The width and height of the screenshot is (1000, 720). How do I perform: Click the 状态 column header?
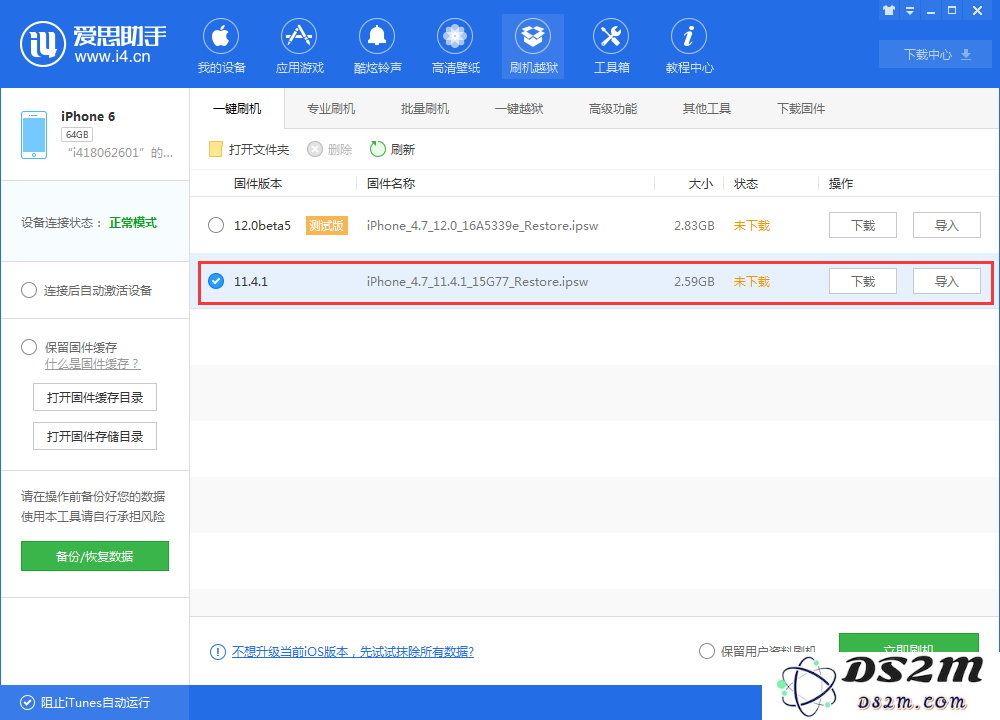pos(746,184)
